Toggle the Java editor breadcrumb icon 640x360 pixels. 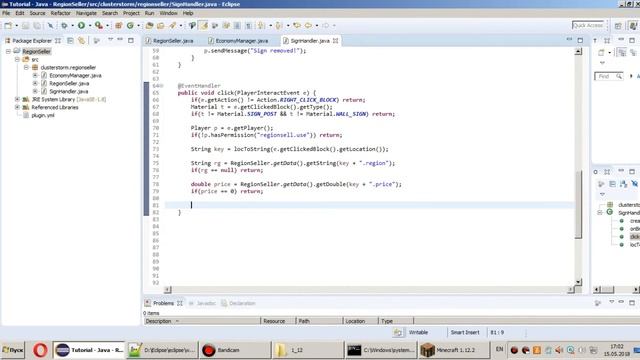pos(192,25)
